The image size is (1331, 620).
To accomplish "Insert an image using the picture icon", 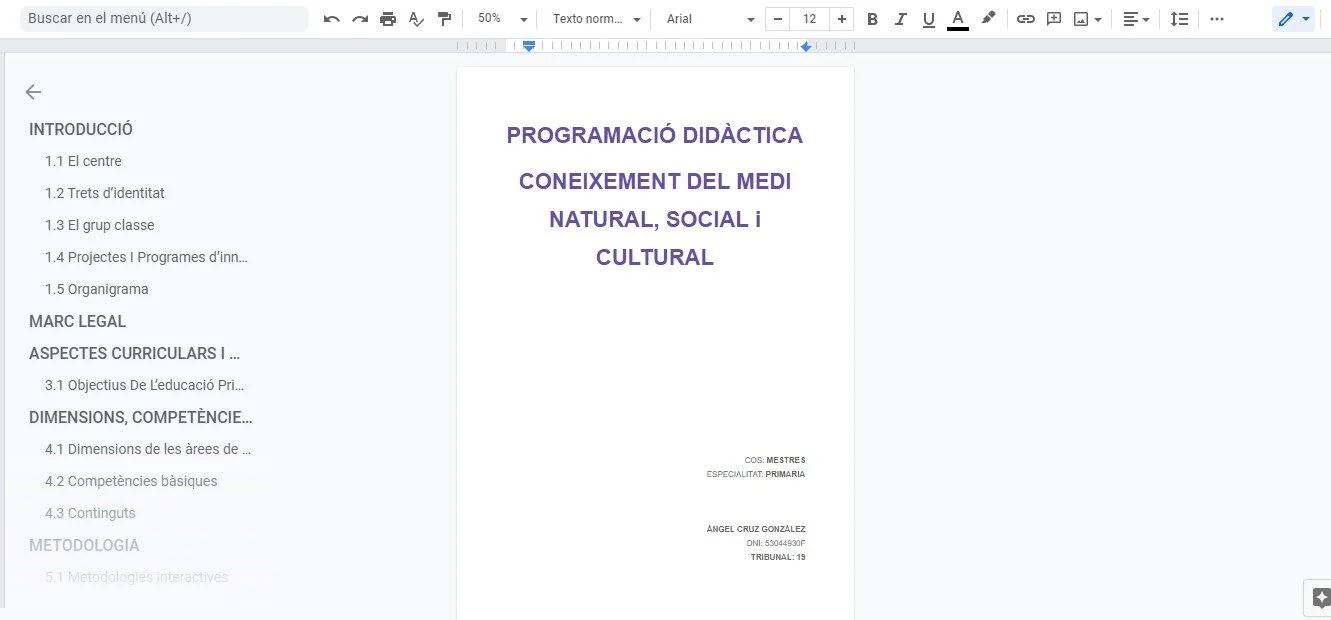I will pyautogui.click(x=1081, y=19).
